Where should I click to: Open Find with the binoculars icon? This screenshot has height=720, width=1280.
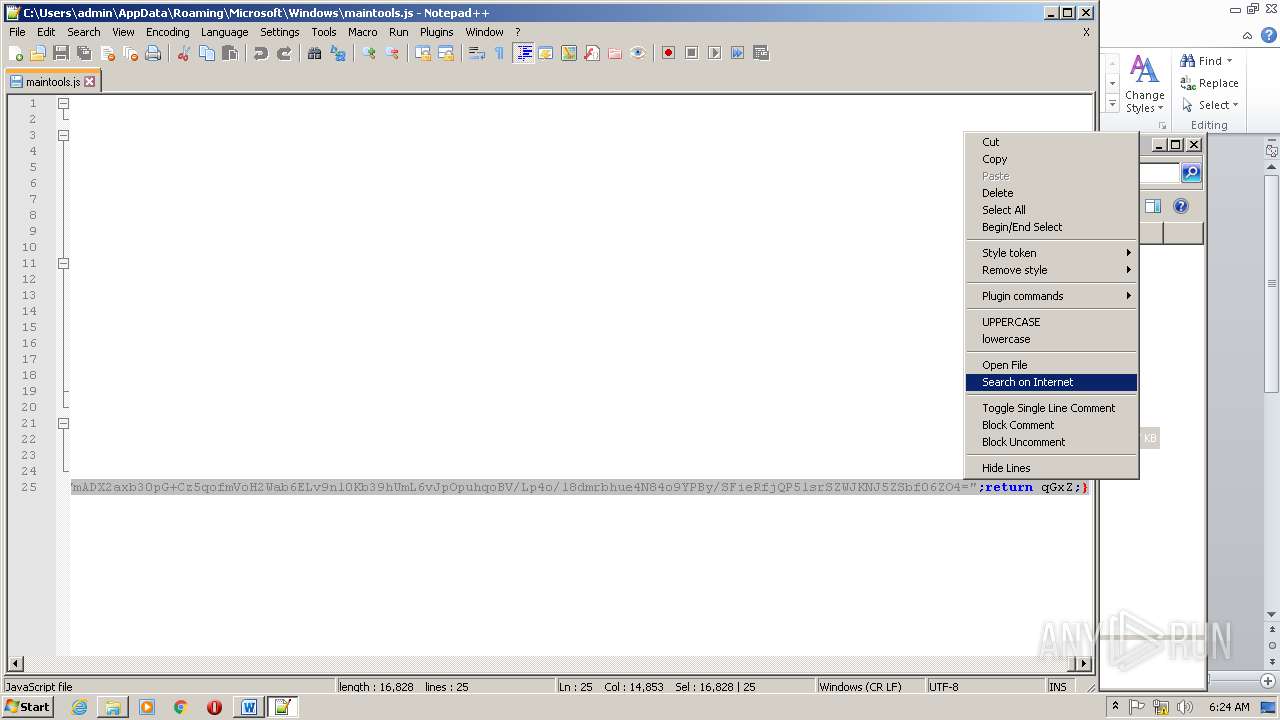coord(315,53)
